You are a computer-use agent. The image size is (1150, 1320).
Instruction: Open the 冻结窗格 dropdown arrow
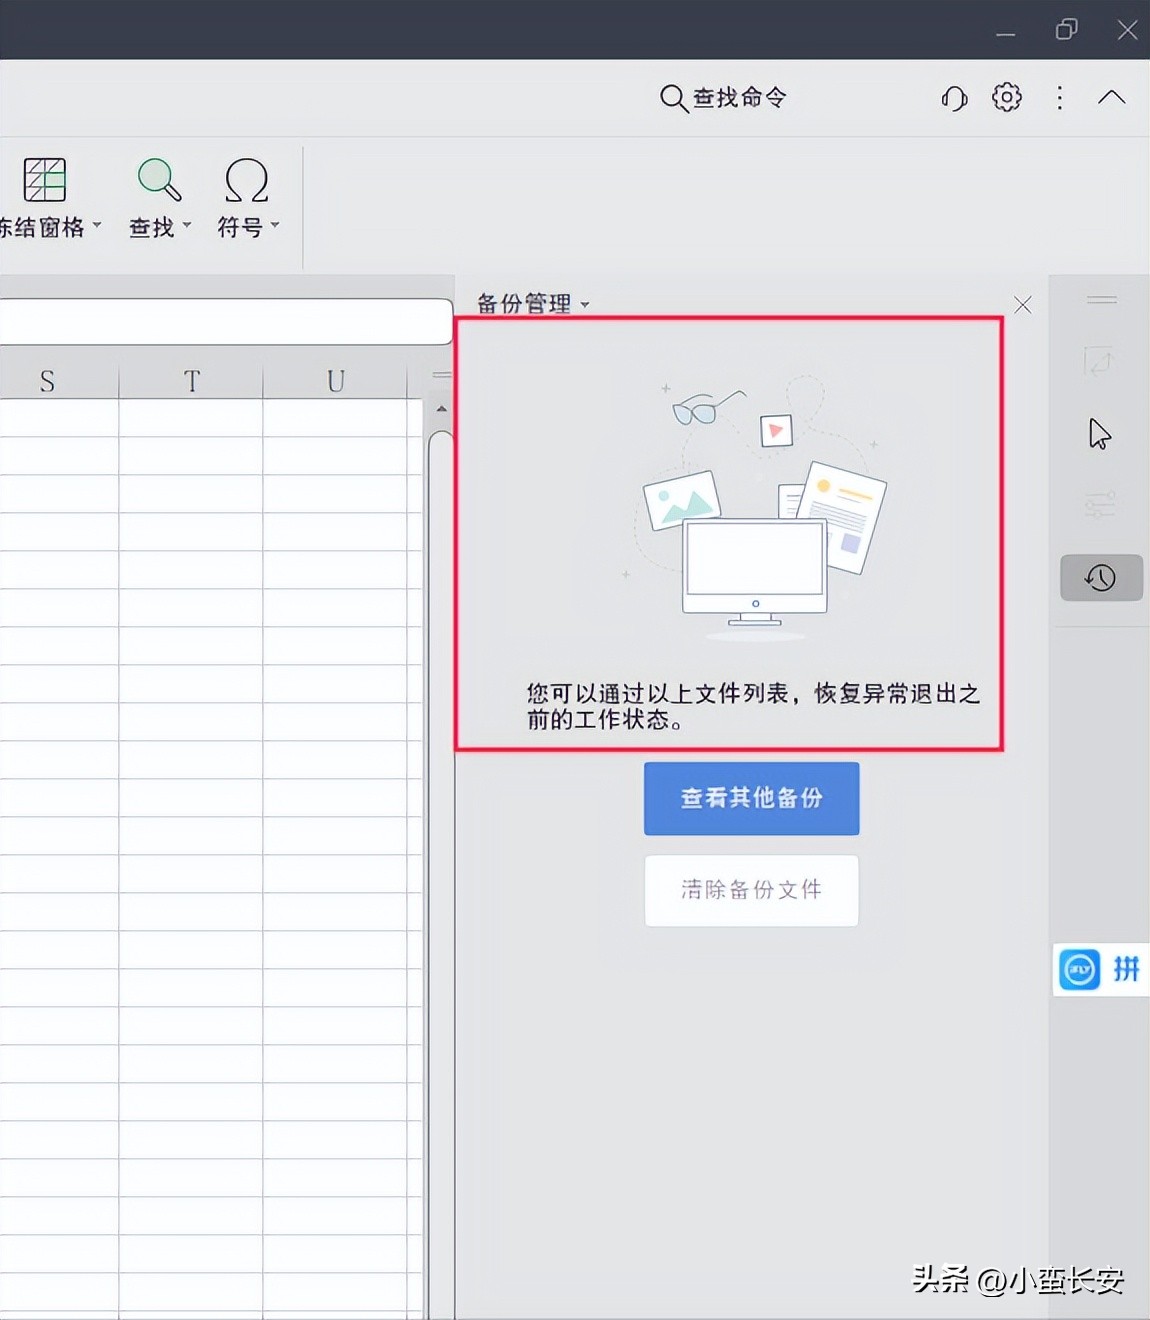96,227
